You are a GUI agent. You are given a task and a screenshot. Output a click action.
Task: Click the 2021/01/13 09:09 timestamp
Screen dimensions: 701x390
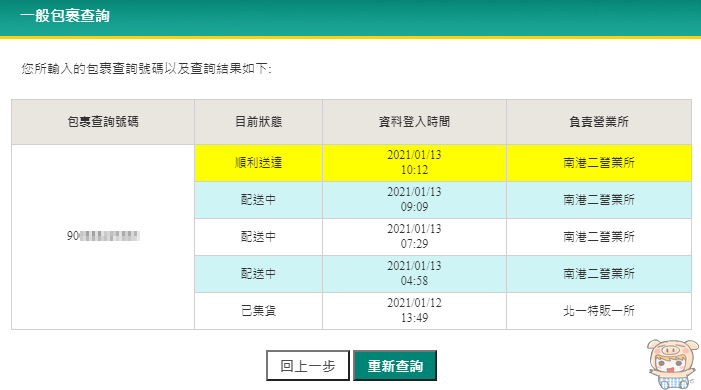pyautogui.click(x=414, y=200)
